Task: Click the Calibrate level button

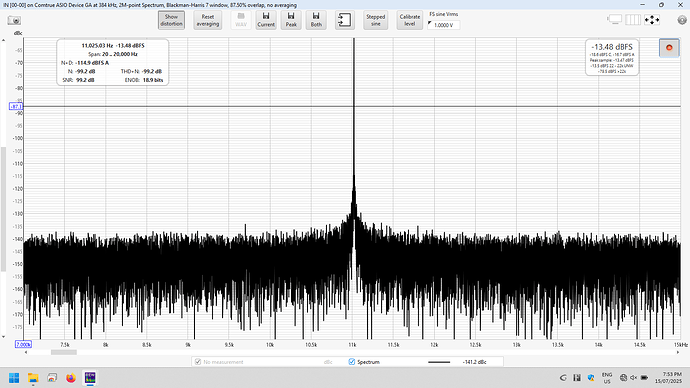Action: tap(410, 20)
